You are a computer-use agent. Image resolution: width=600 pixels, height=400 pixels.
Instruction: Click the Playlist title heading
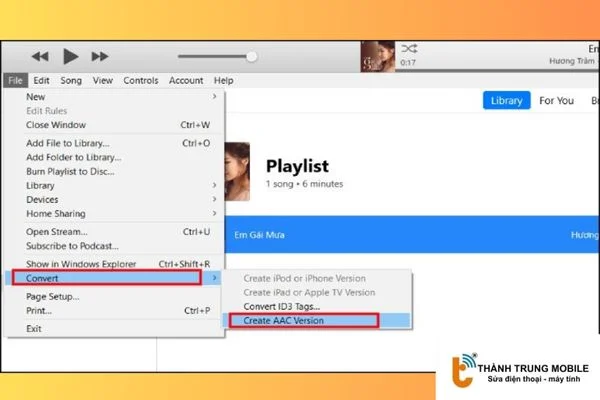tap(297, 167)
